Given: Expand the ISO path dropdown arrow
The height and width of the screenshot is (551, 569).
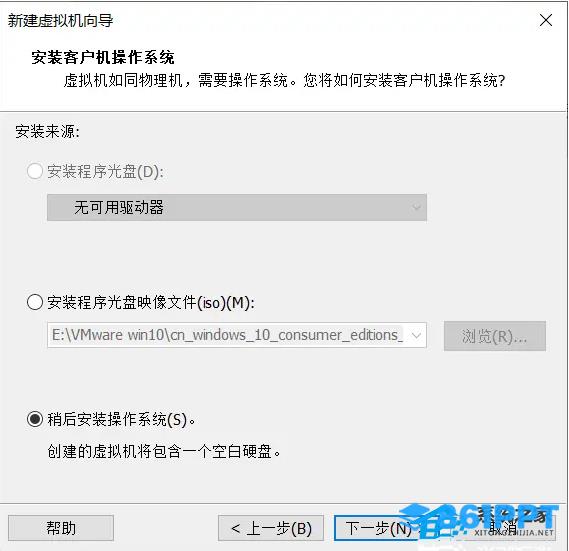Looking at the screenshot, I should point(417,335).
